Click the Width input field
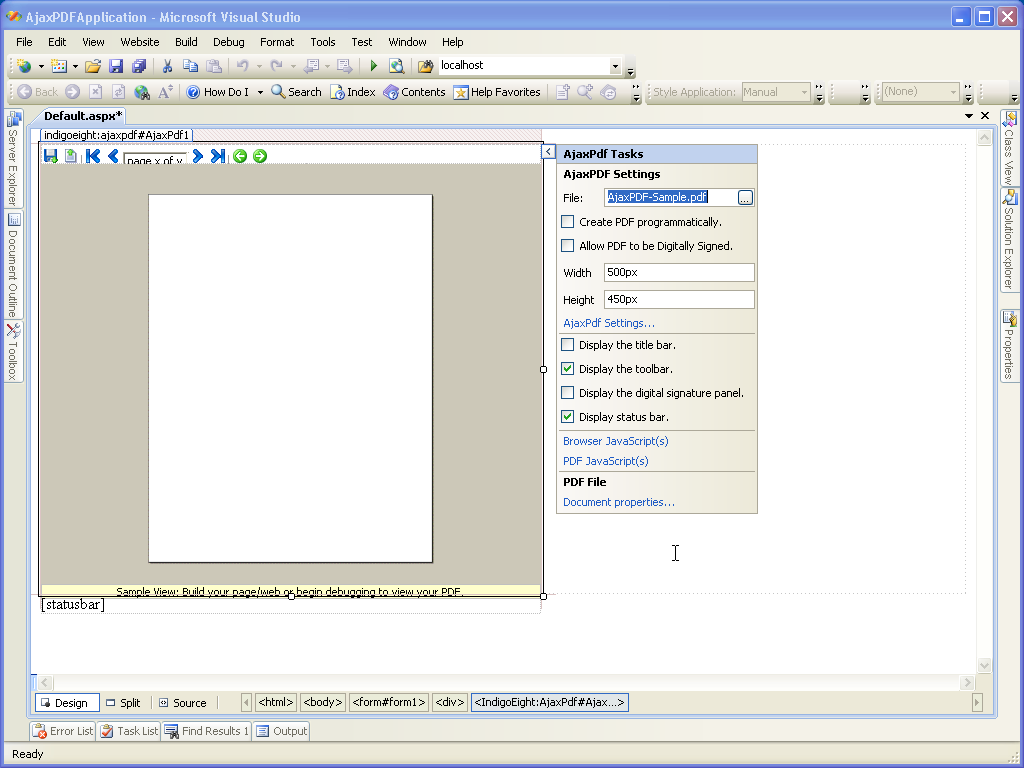 click(x=678, y=273)
